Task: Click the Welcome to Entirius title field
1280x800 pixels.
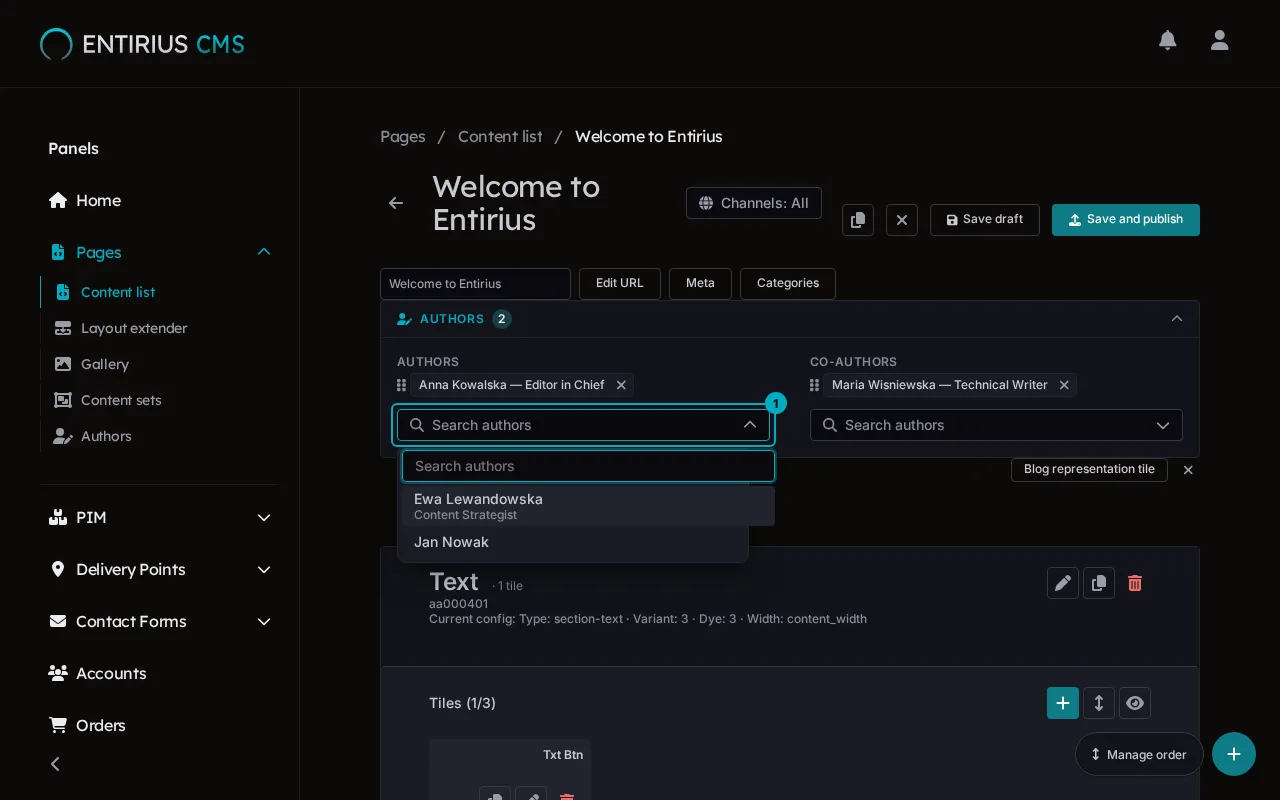Action: 475,284
